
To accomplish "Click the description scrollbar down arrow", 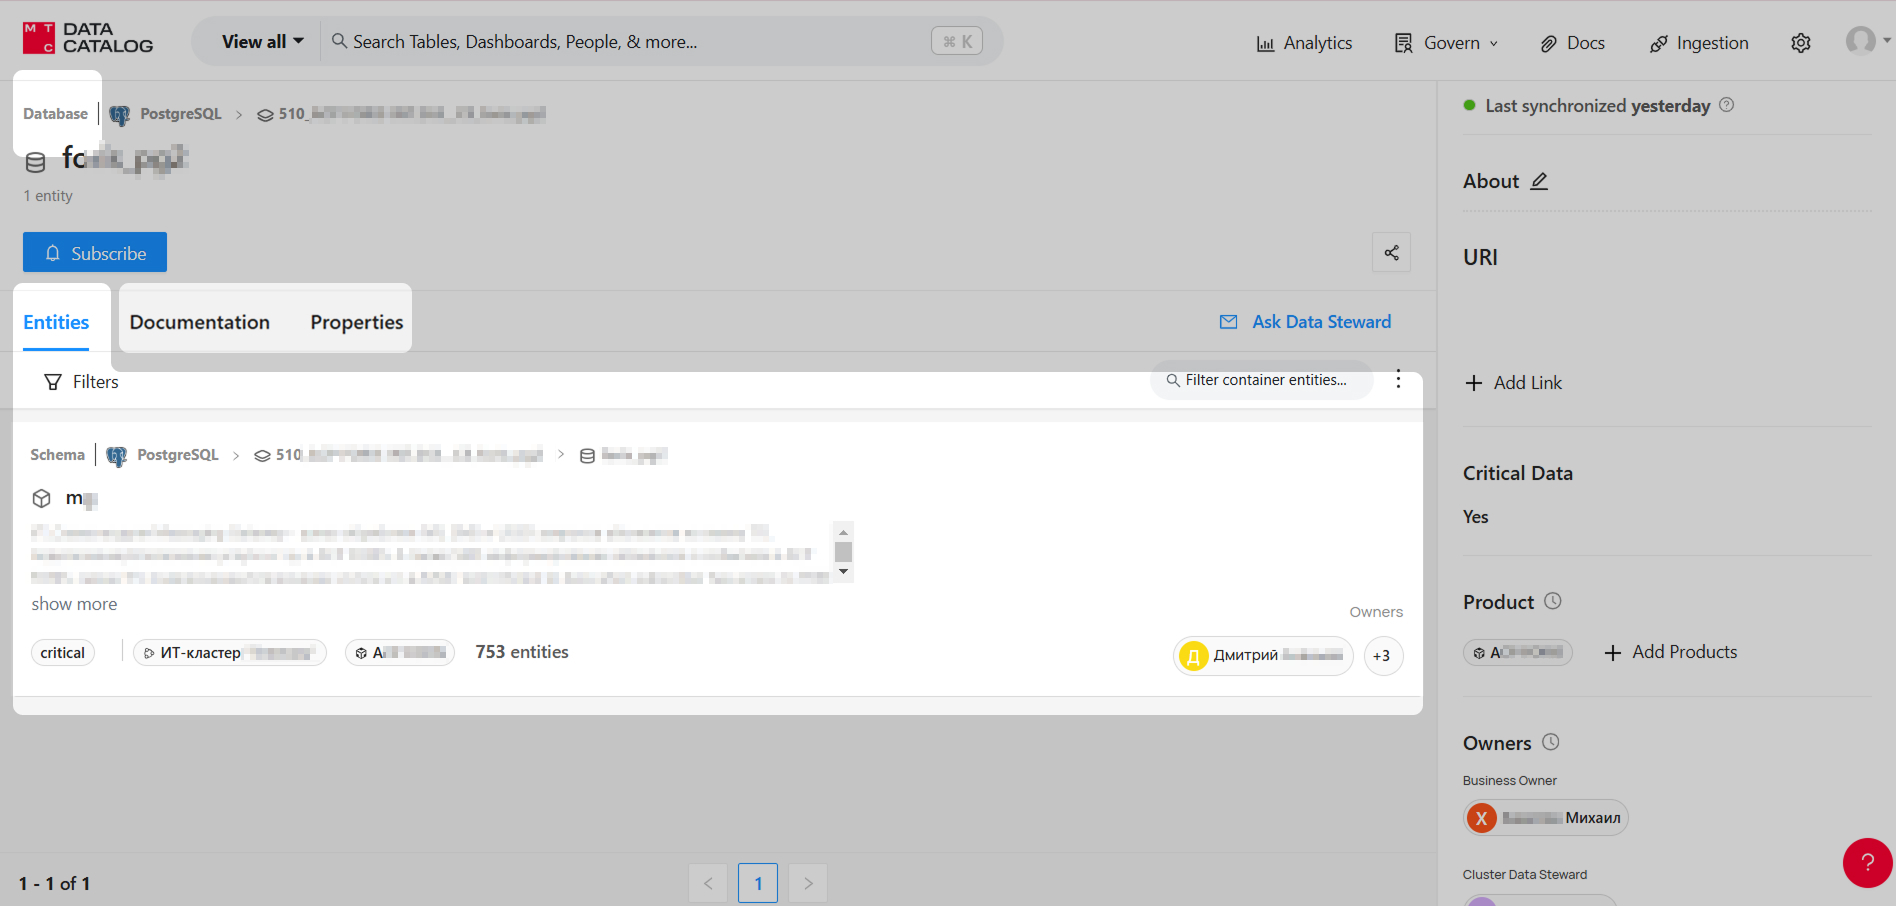I will tap(843, 572).
